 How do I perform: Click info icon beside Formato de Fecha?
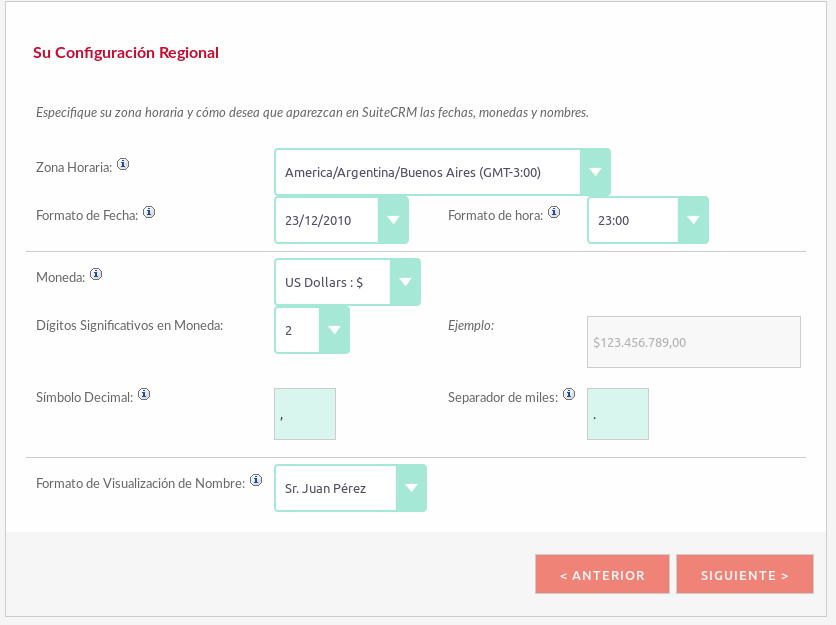[x=149, y=212]
